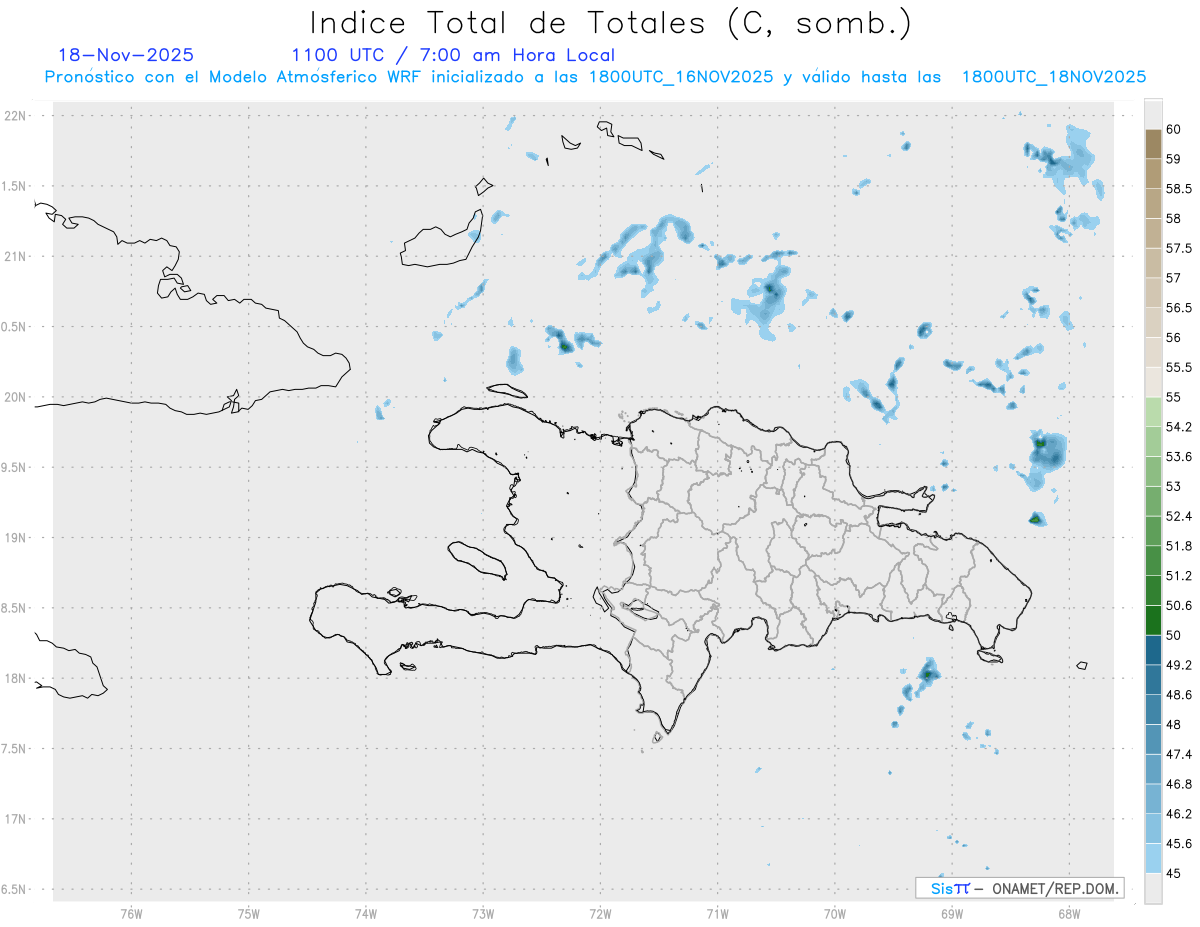Select the '75W' longitude label
The height and width of the screenshot is (927, 1200).
point(249,913)
